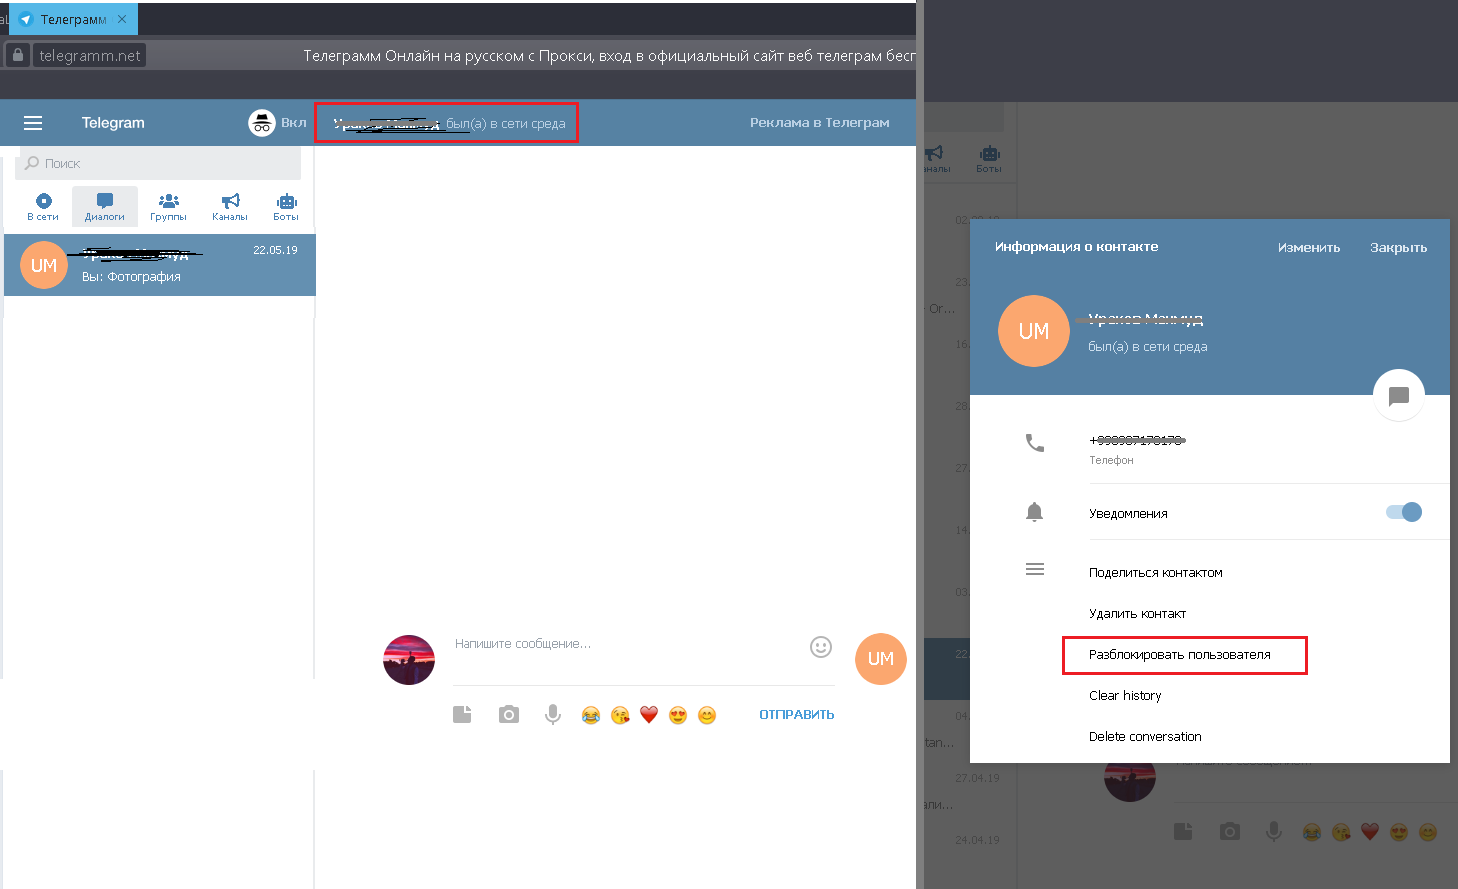Switch to the Боты tab
The image size is (1458, 889).
[286, 207]
